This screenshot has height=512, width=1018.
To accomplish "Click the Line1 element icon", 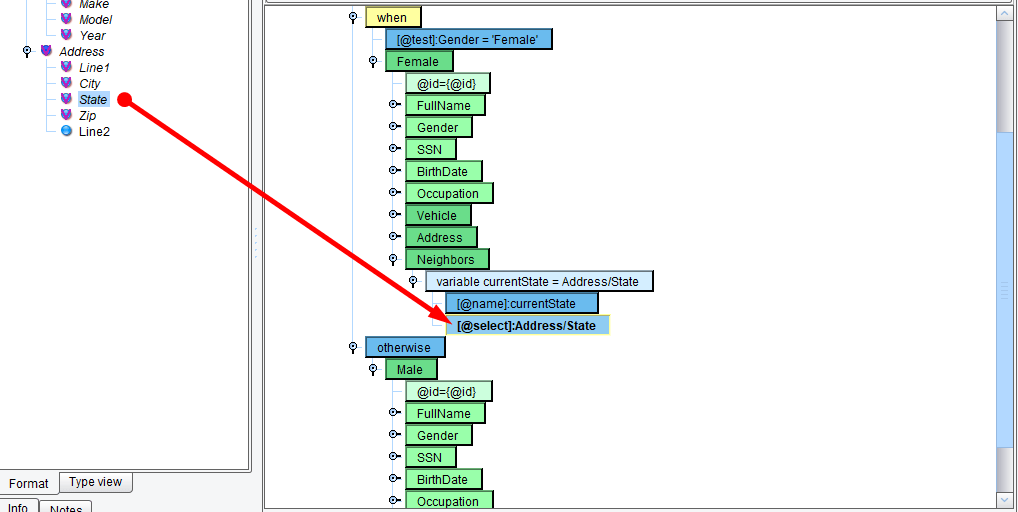I will (66, 66).
